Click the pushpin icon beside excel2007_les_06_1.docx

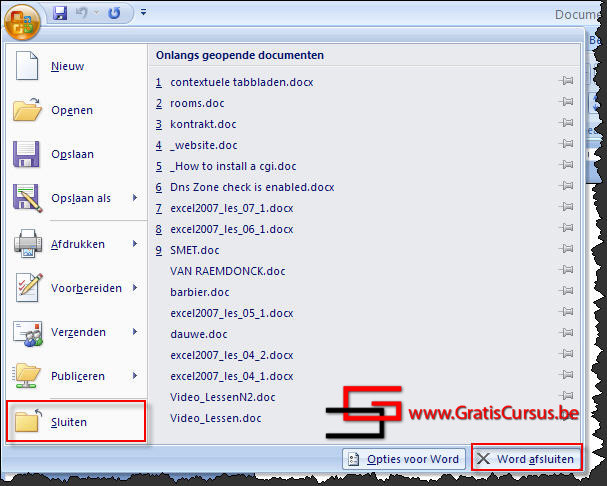[566, 228]
